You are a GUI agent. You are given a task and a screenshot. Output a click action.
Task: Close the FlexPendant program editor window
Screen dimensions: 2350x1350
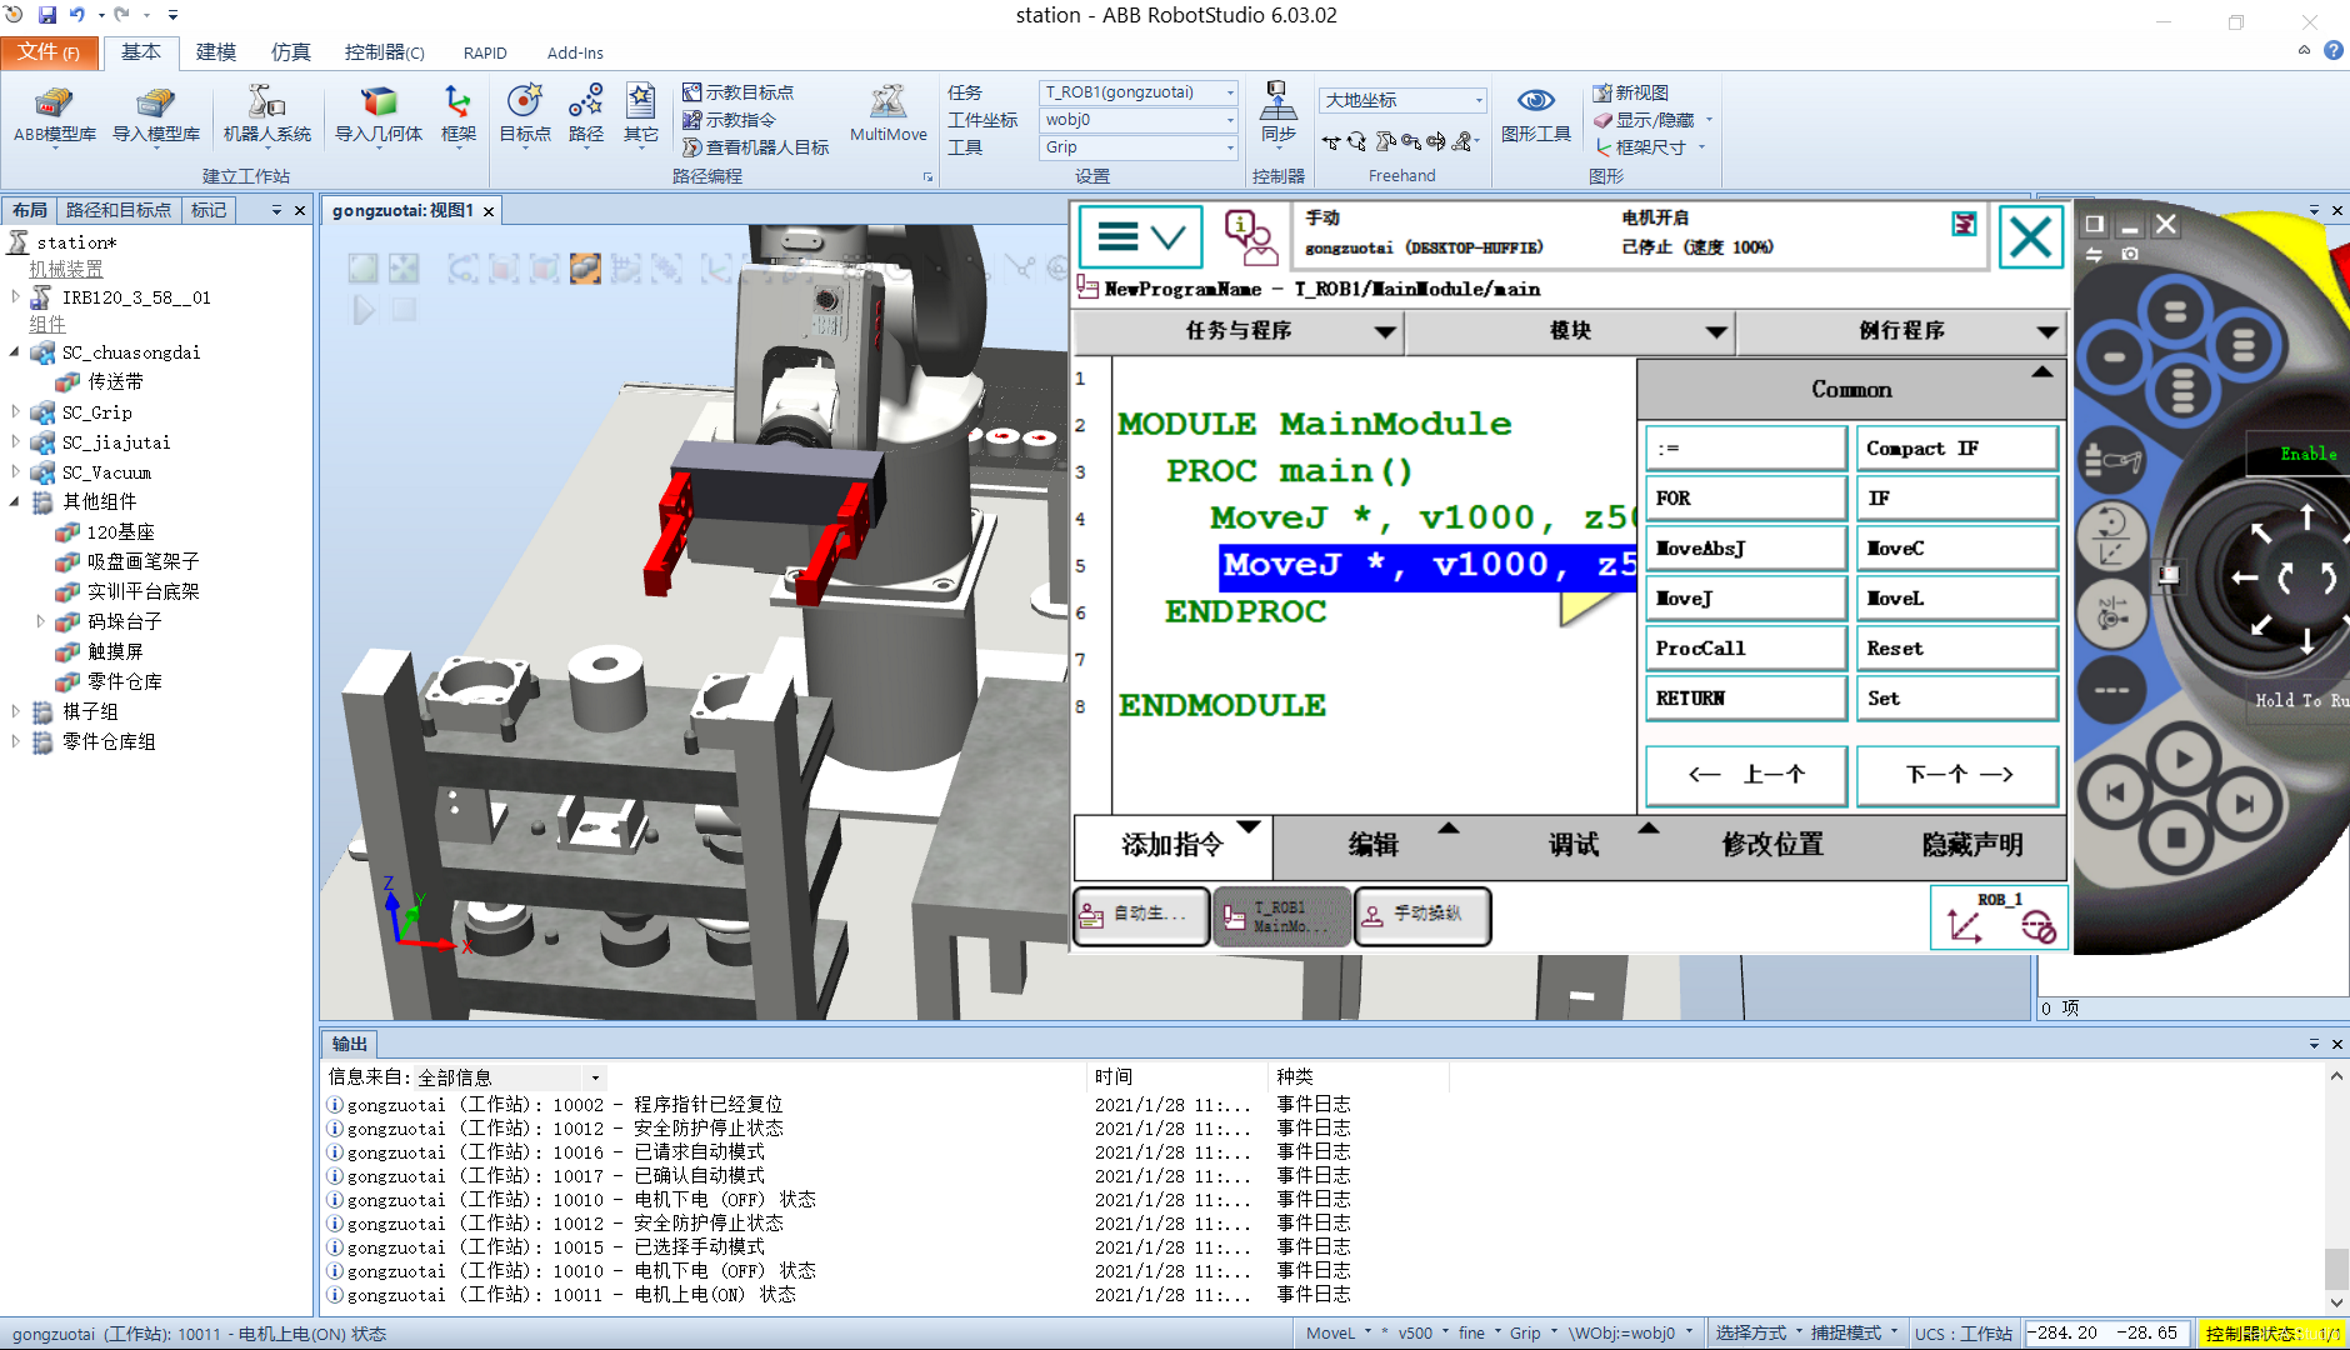tap(2030, 237)
